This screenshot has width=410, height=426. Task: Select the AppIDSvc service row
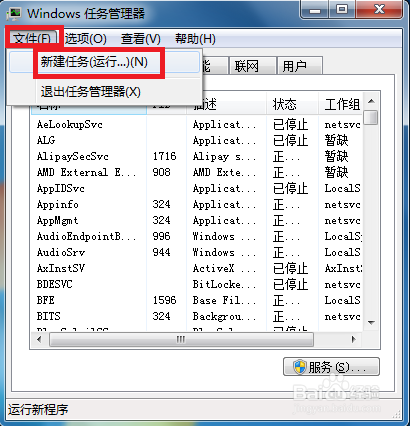click(x=197, y=188)
